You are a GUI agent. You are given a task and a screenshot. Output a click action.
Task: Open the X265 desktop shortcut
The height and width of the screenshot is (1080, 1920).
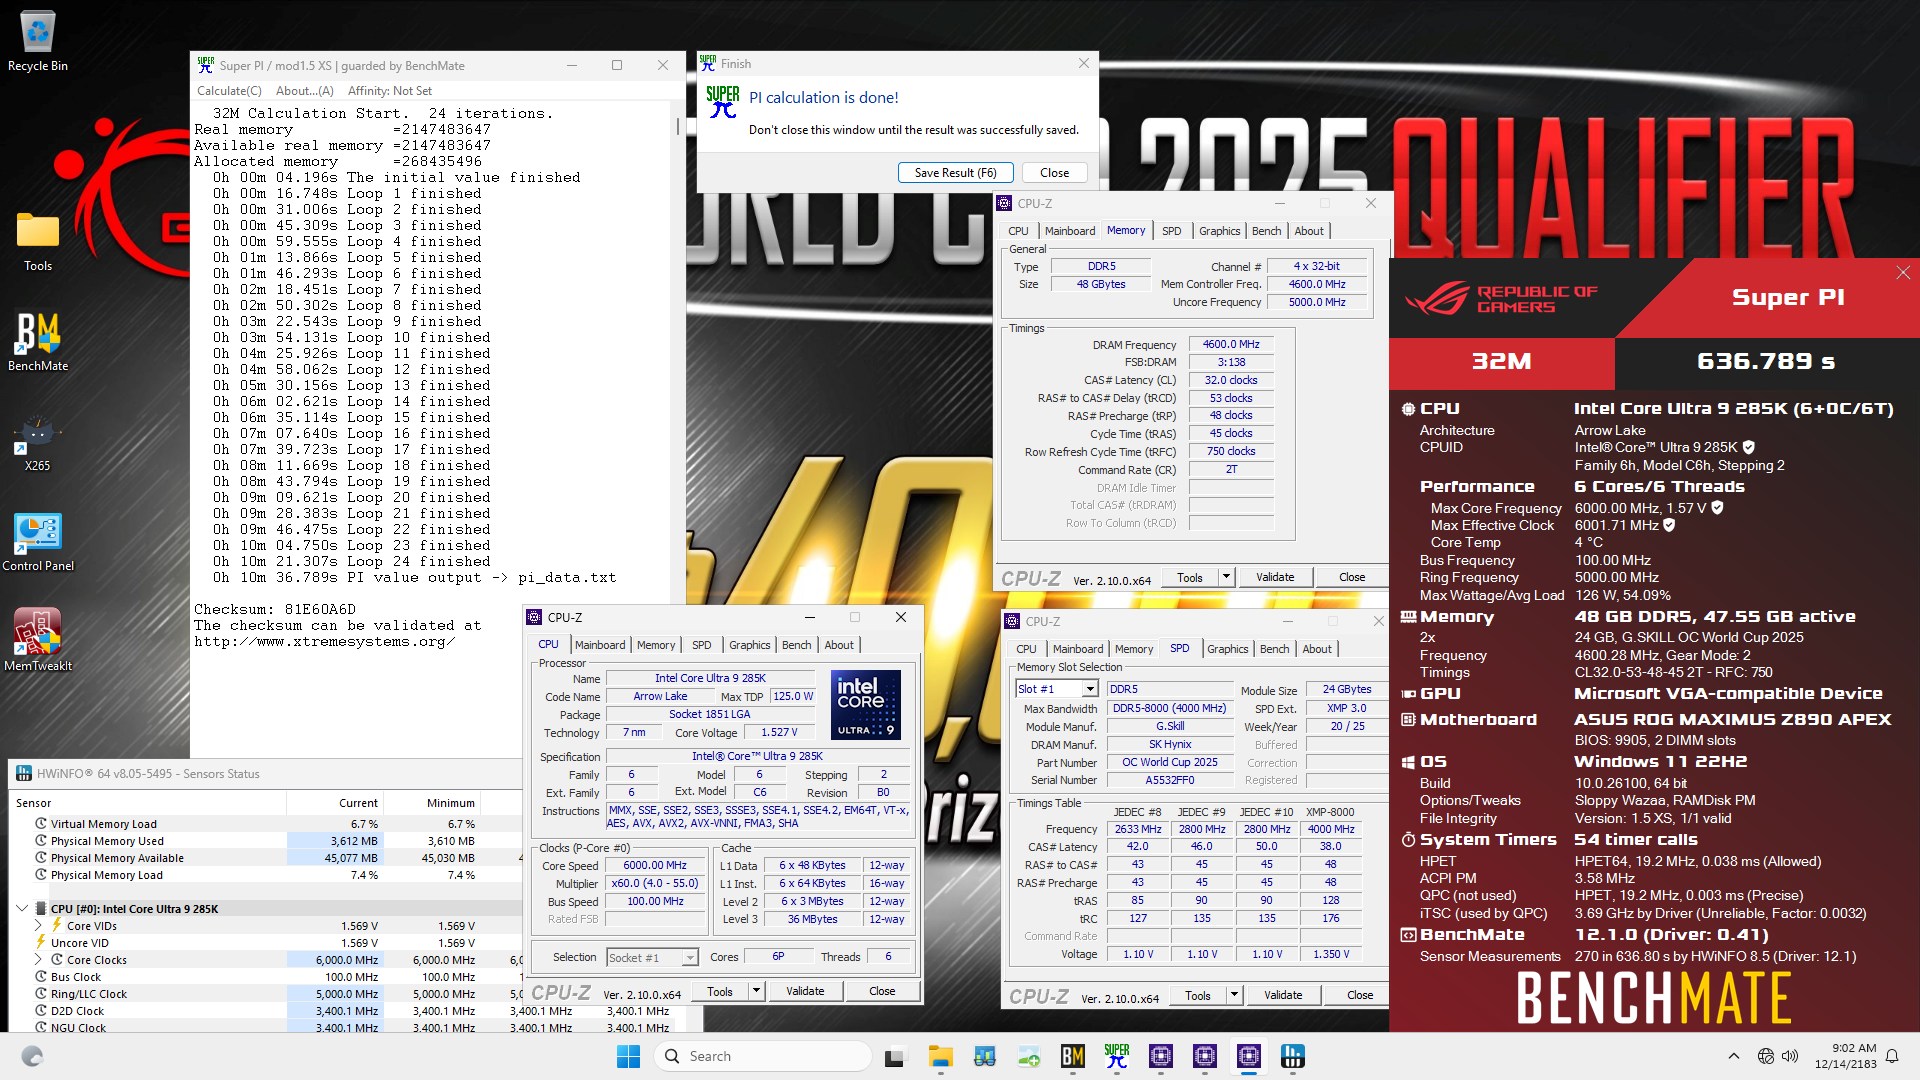tap(38, 442)
